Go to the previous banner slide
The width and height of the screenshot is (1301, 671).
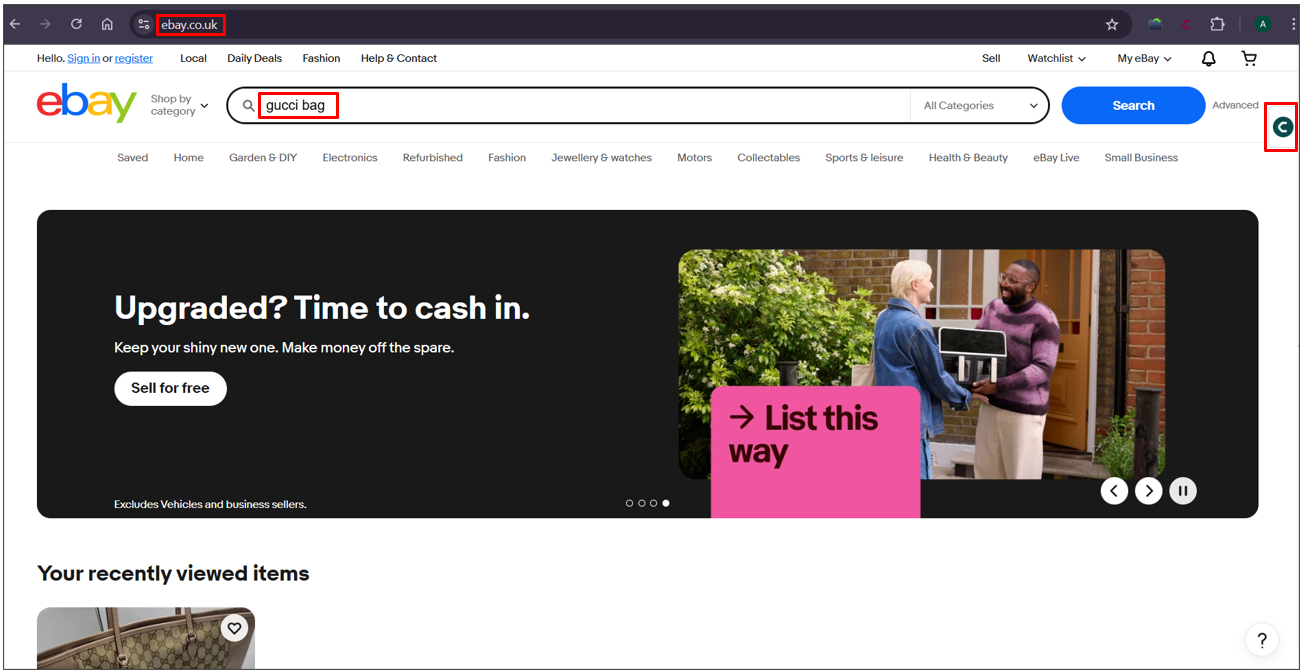coord(1115,491)
